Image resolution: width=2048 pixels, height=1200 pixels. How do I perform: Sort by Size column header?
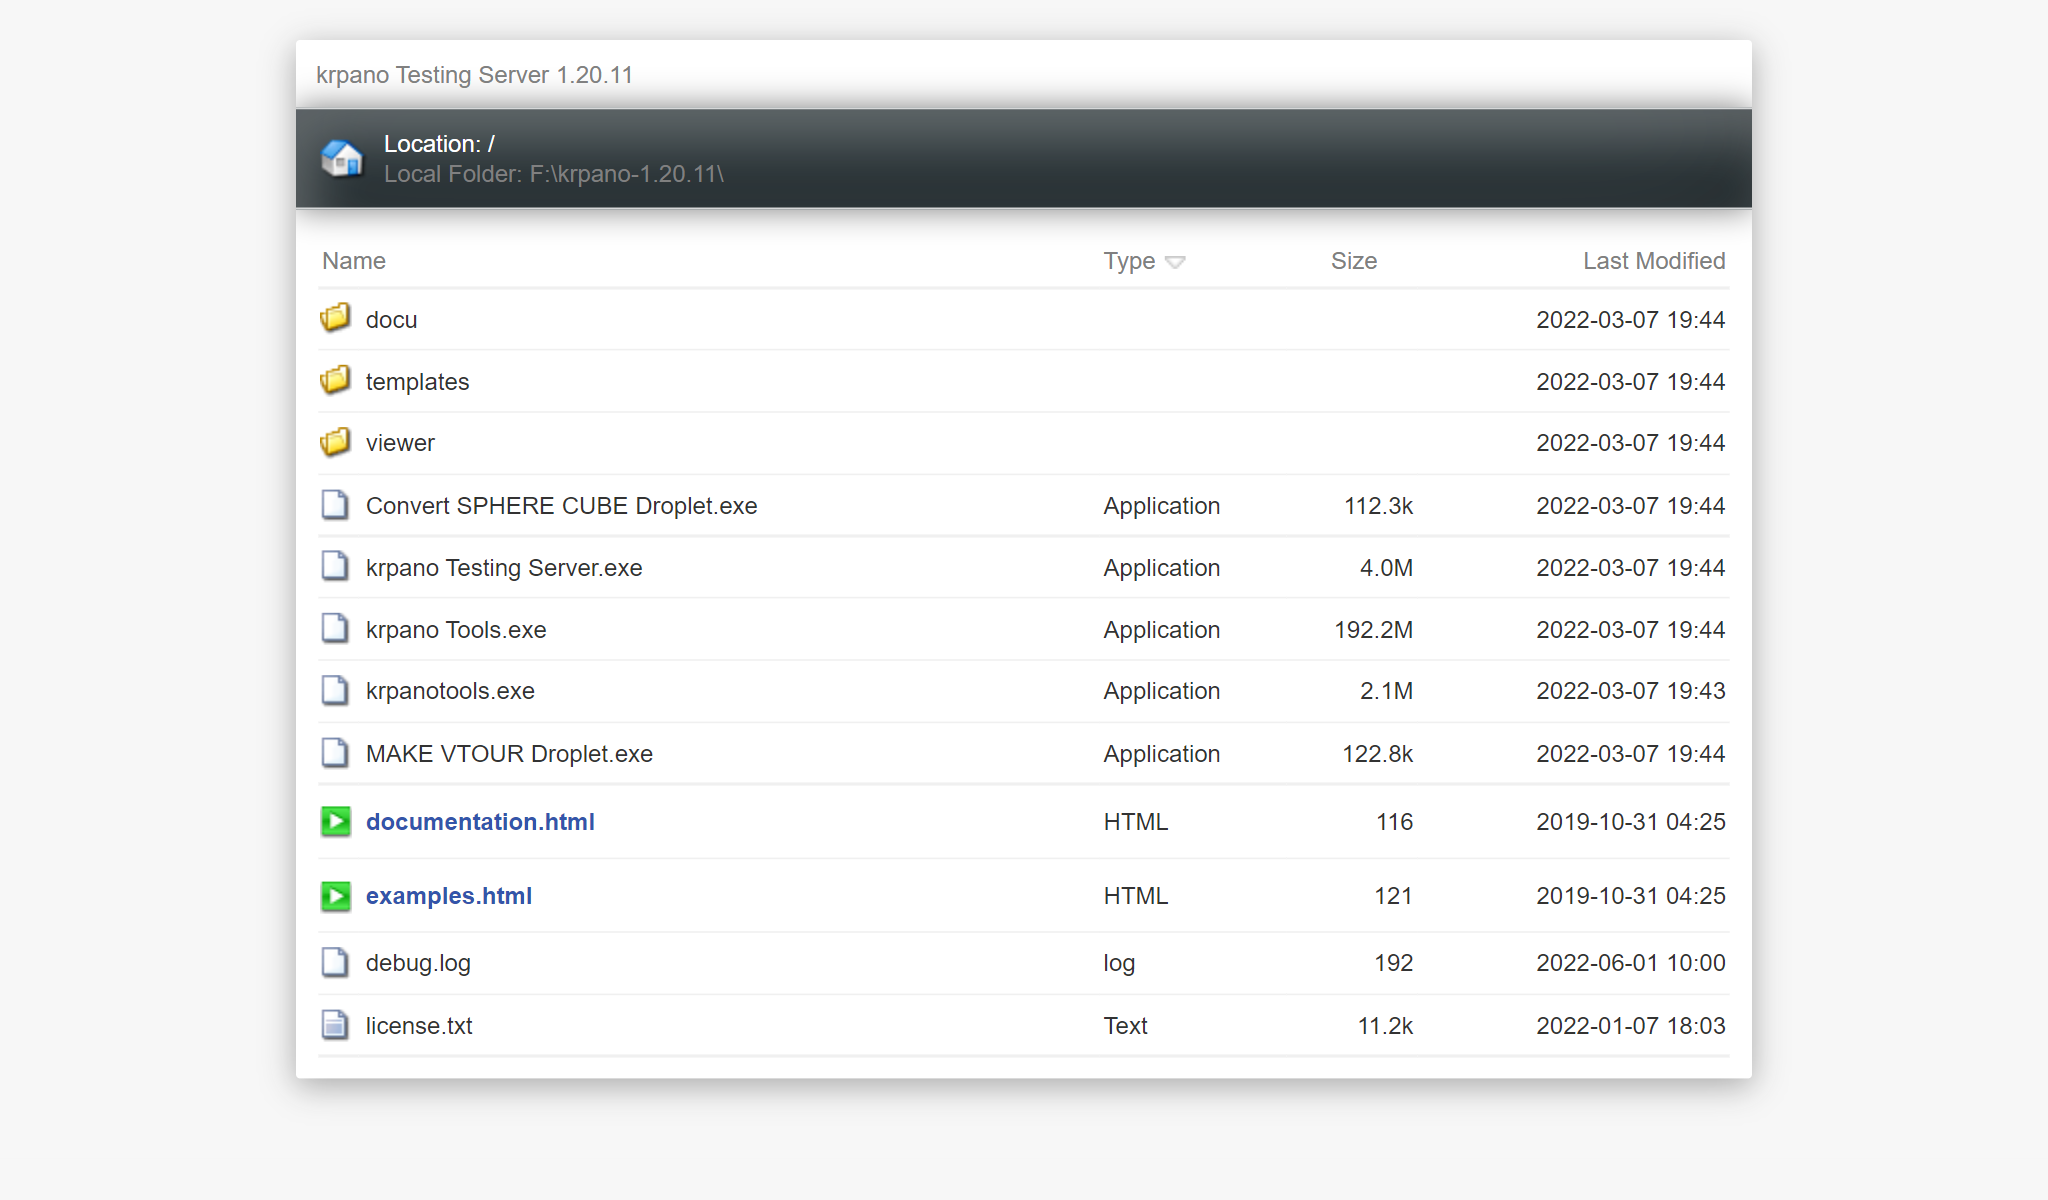(x=1354, y=261)
